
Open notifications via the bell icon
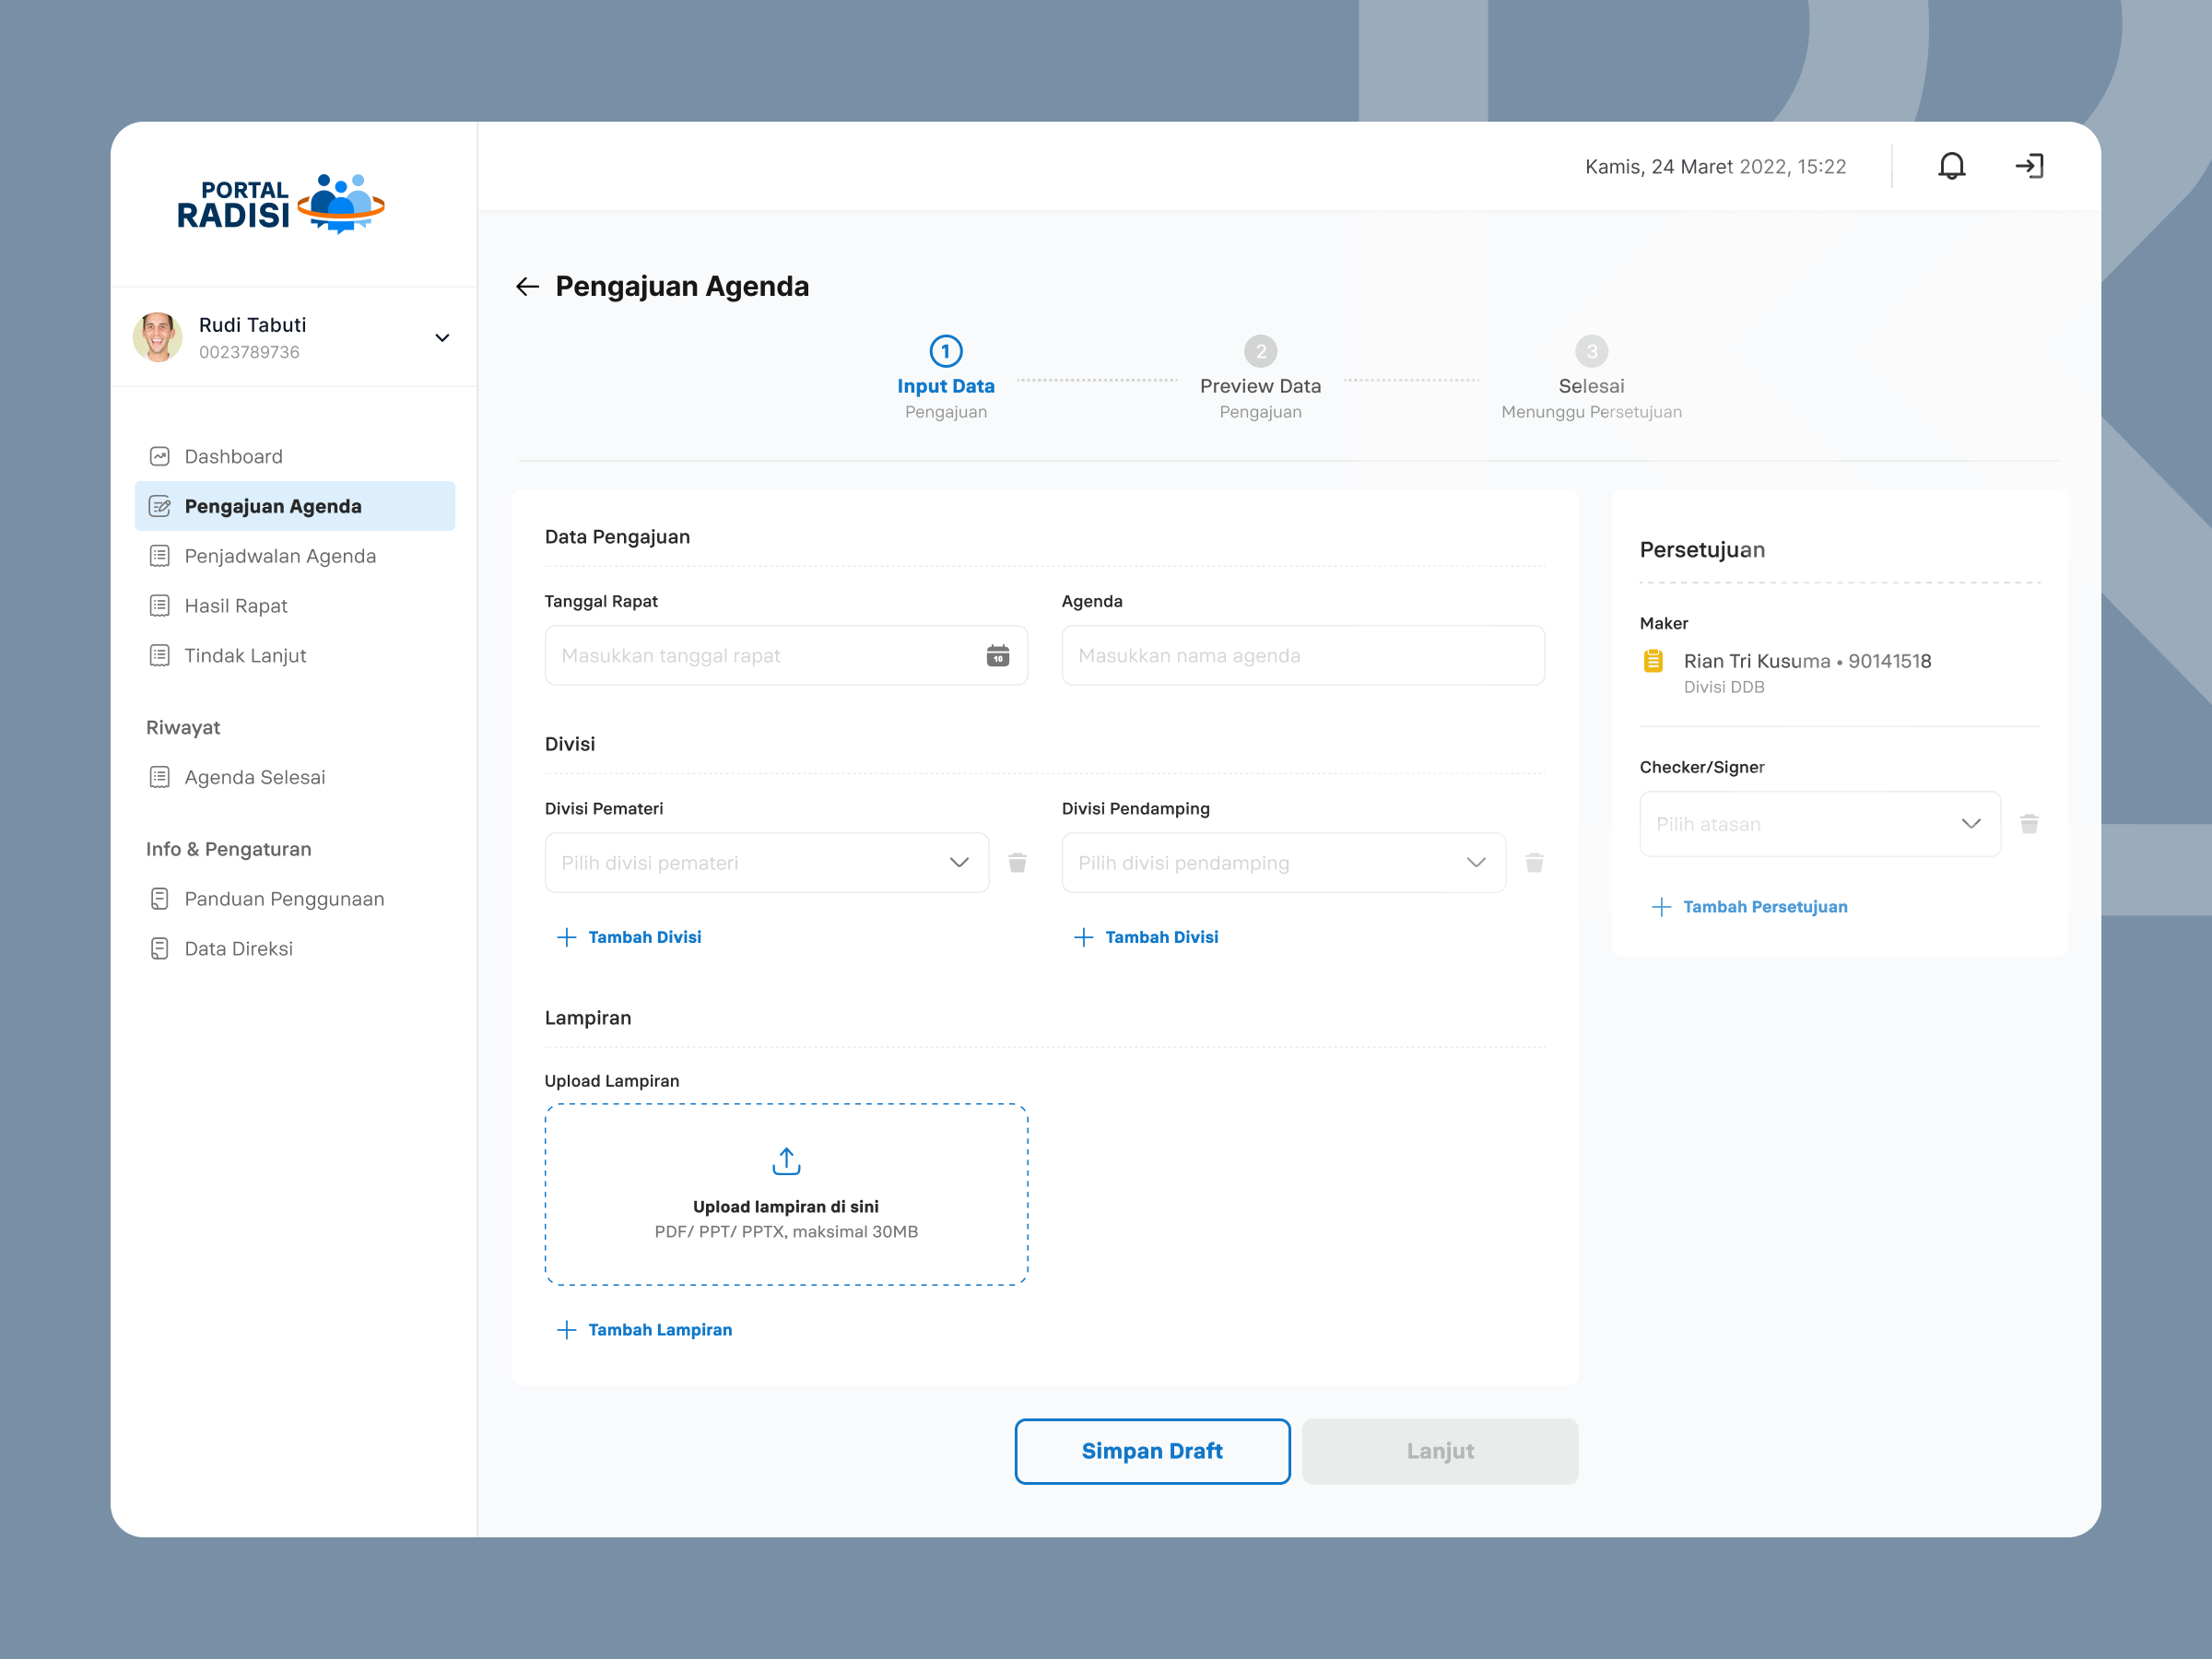(x=1951, y=166)
